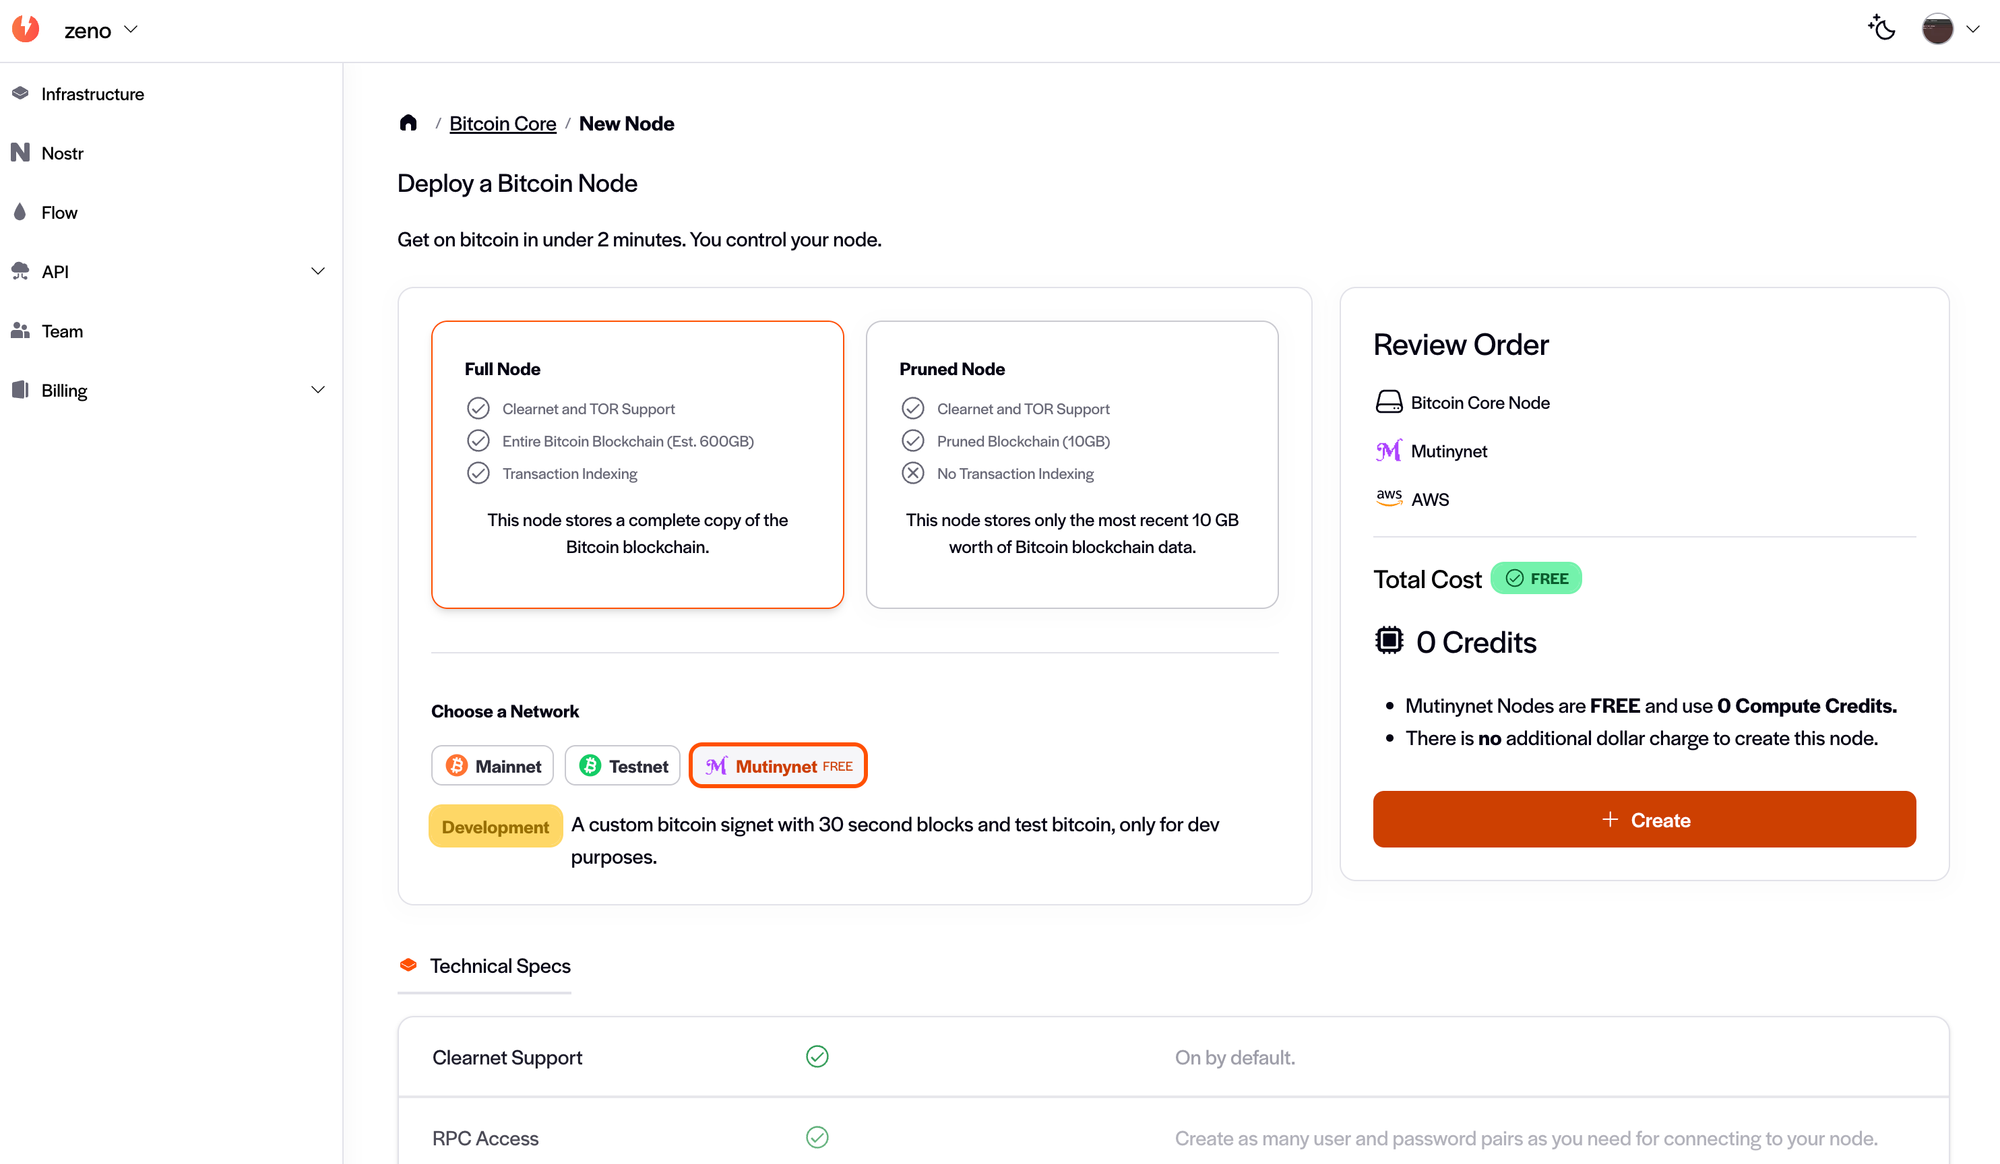
Task: Follow the Bitcoin Core breadcrumb link
Action: pos(502,123)
